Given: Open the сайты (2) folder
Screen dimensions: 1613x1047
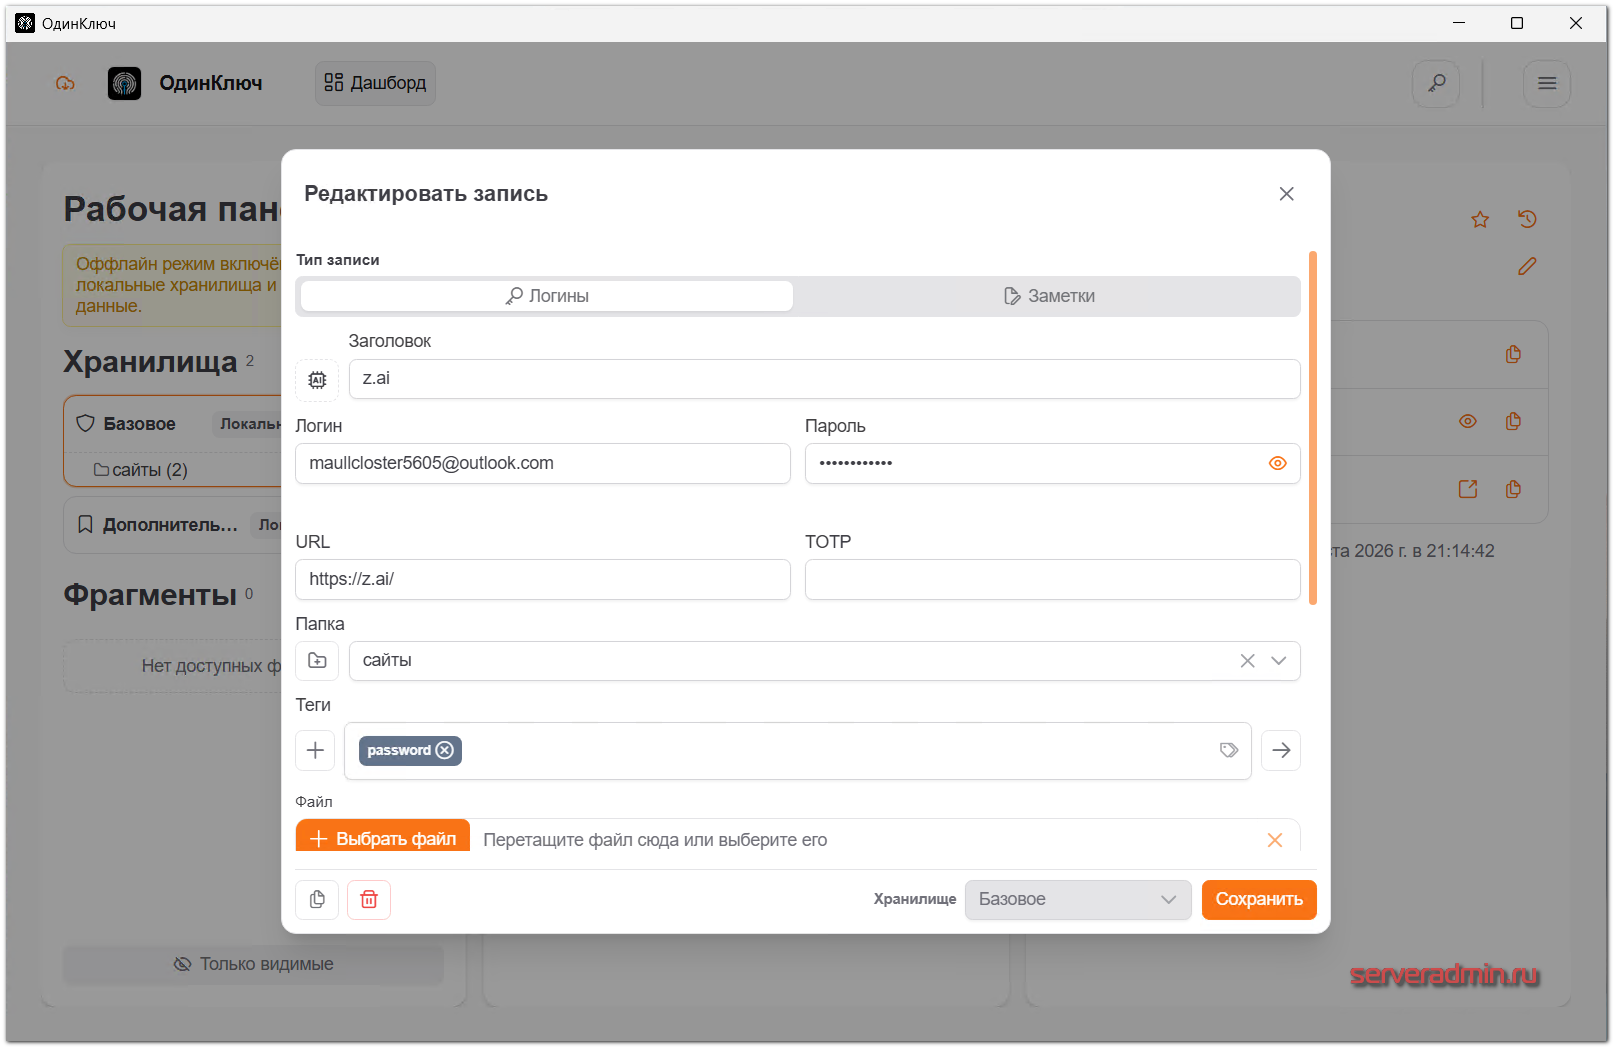Looking at the screenshot, I should tap(141, 470).
